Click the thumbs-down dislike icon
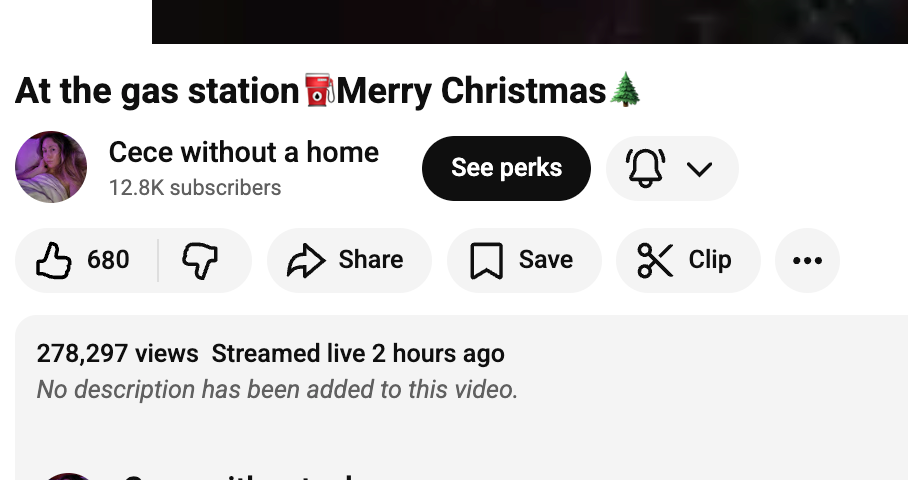The height and width of the screenshot is (480, 908). [200, 261]
